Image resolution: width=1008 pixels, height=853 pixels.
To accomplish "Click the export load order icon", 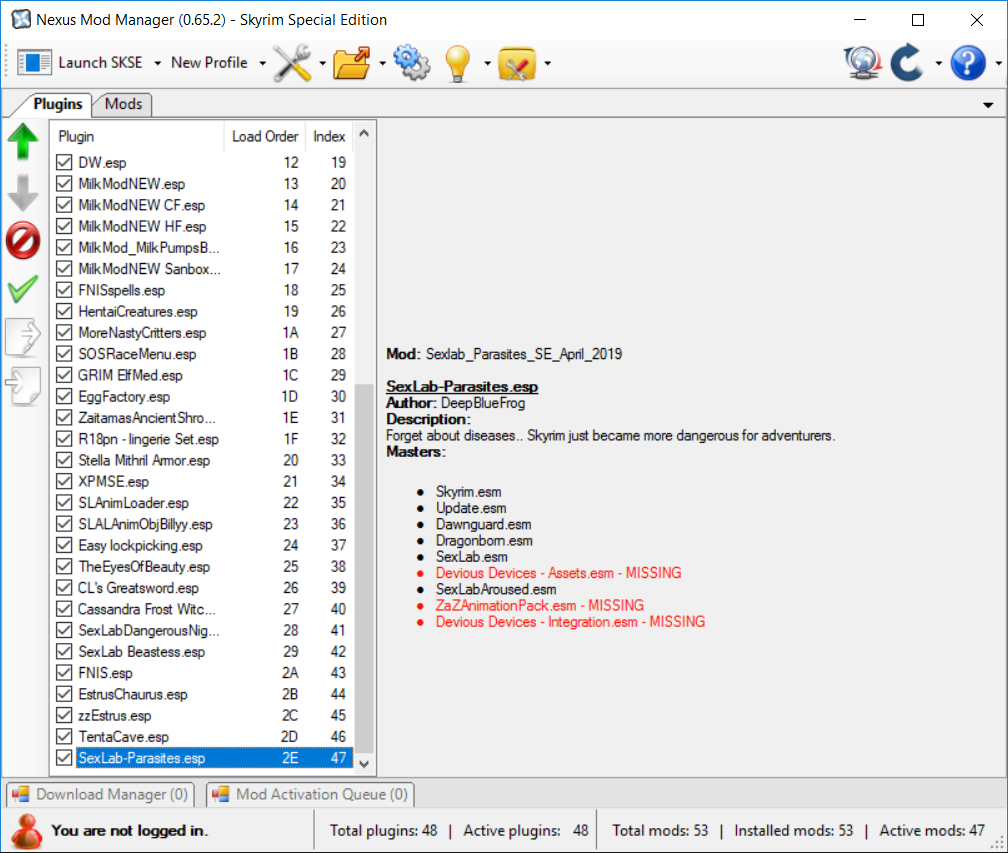I will [23, 337].
